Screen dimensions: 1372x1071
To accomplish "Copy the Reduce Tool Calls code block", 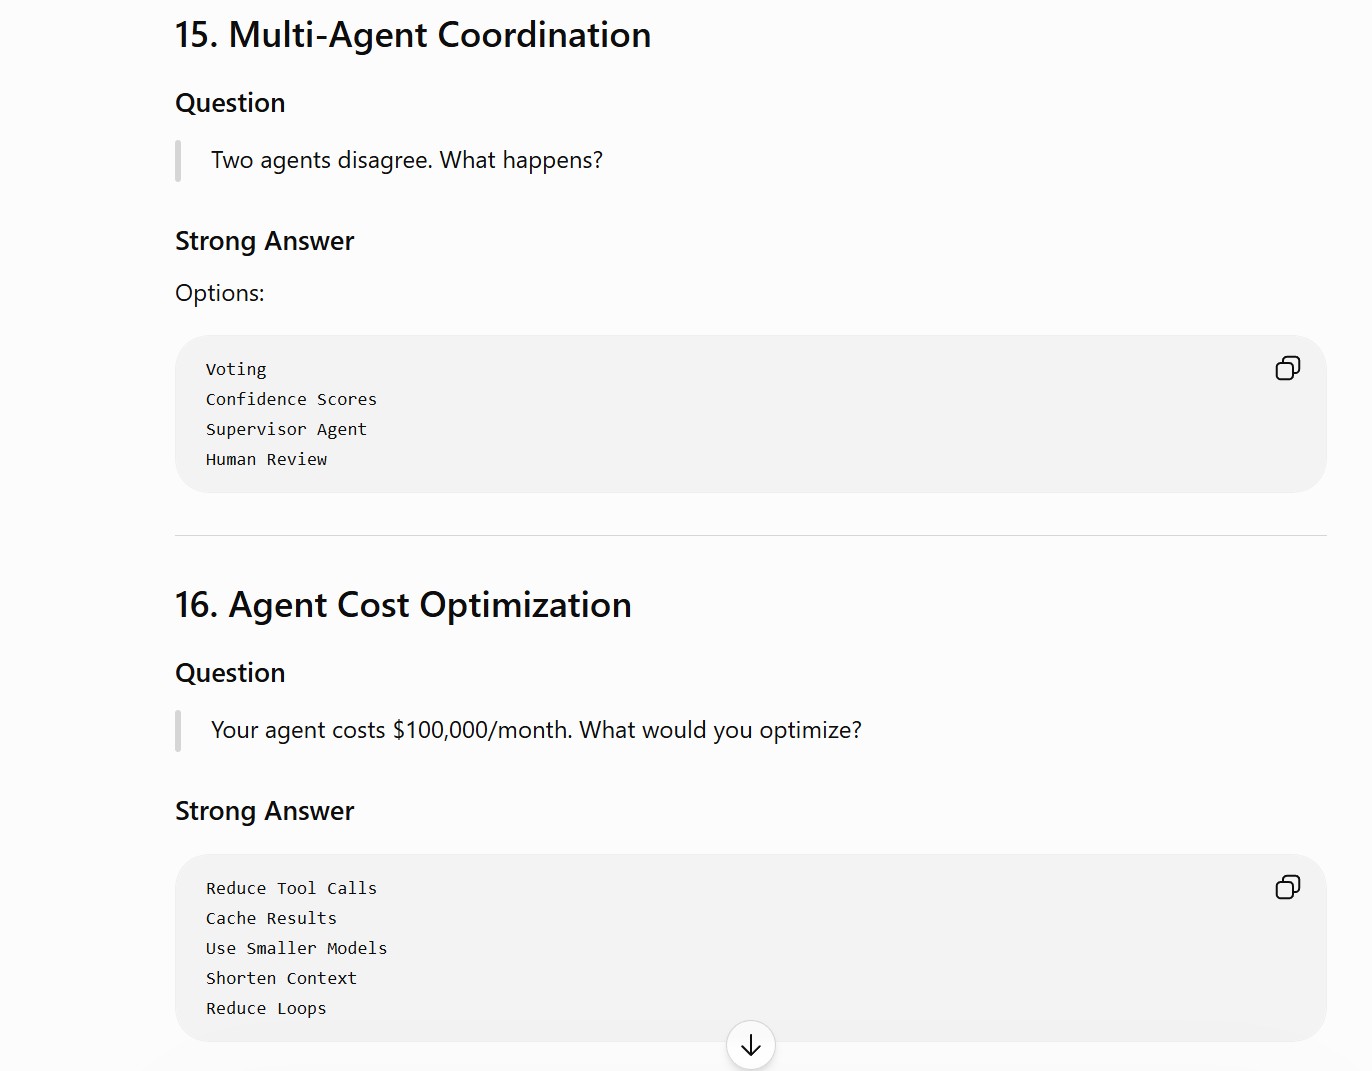I will pos(1287,887).
